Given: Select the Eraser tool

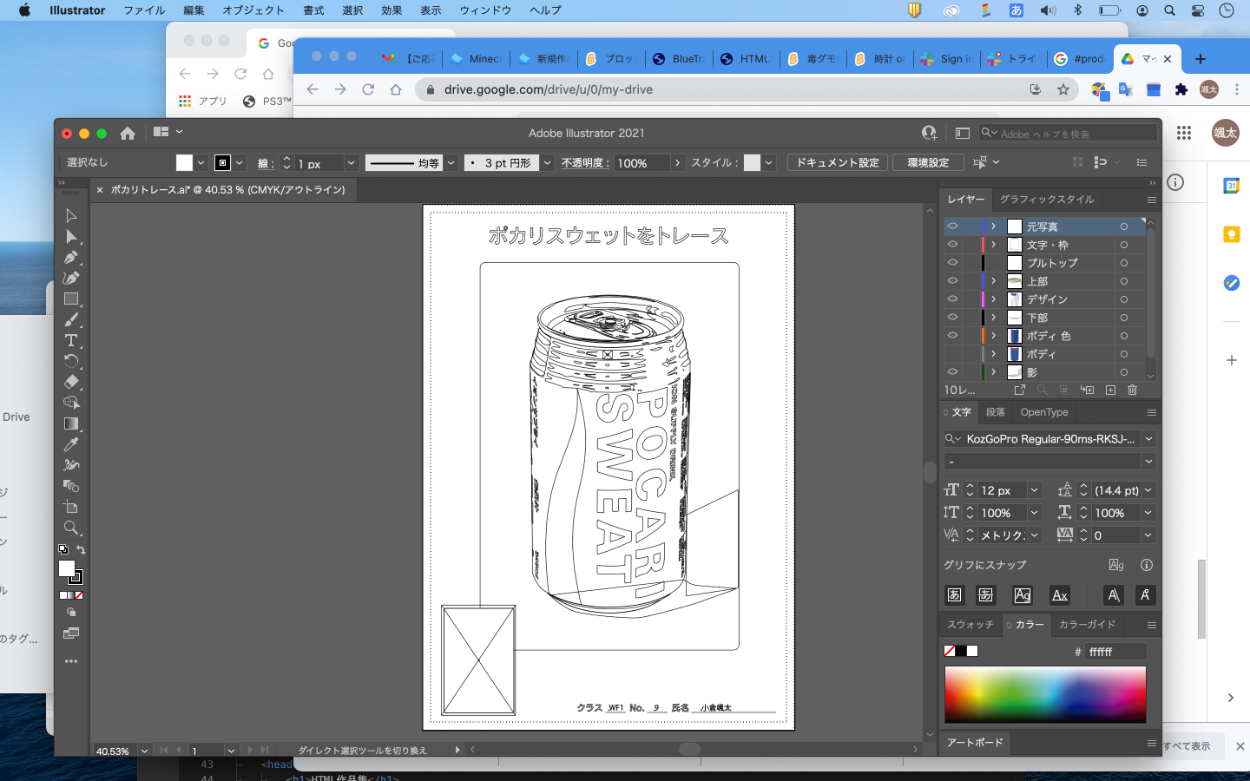Looking at the screenshot, I should click(71, 382).
